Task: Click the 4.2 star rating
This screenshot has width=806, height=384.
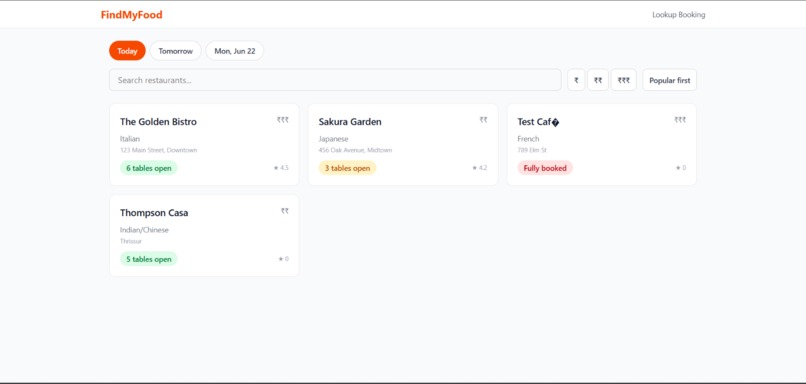Action: tap(480, 168)
